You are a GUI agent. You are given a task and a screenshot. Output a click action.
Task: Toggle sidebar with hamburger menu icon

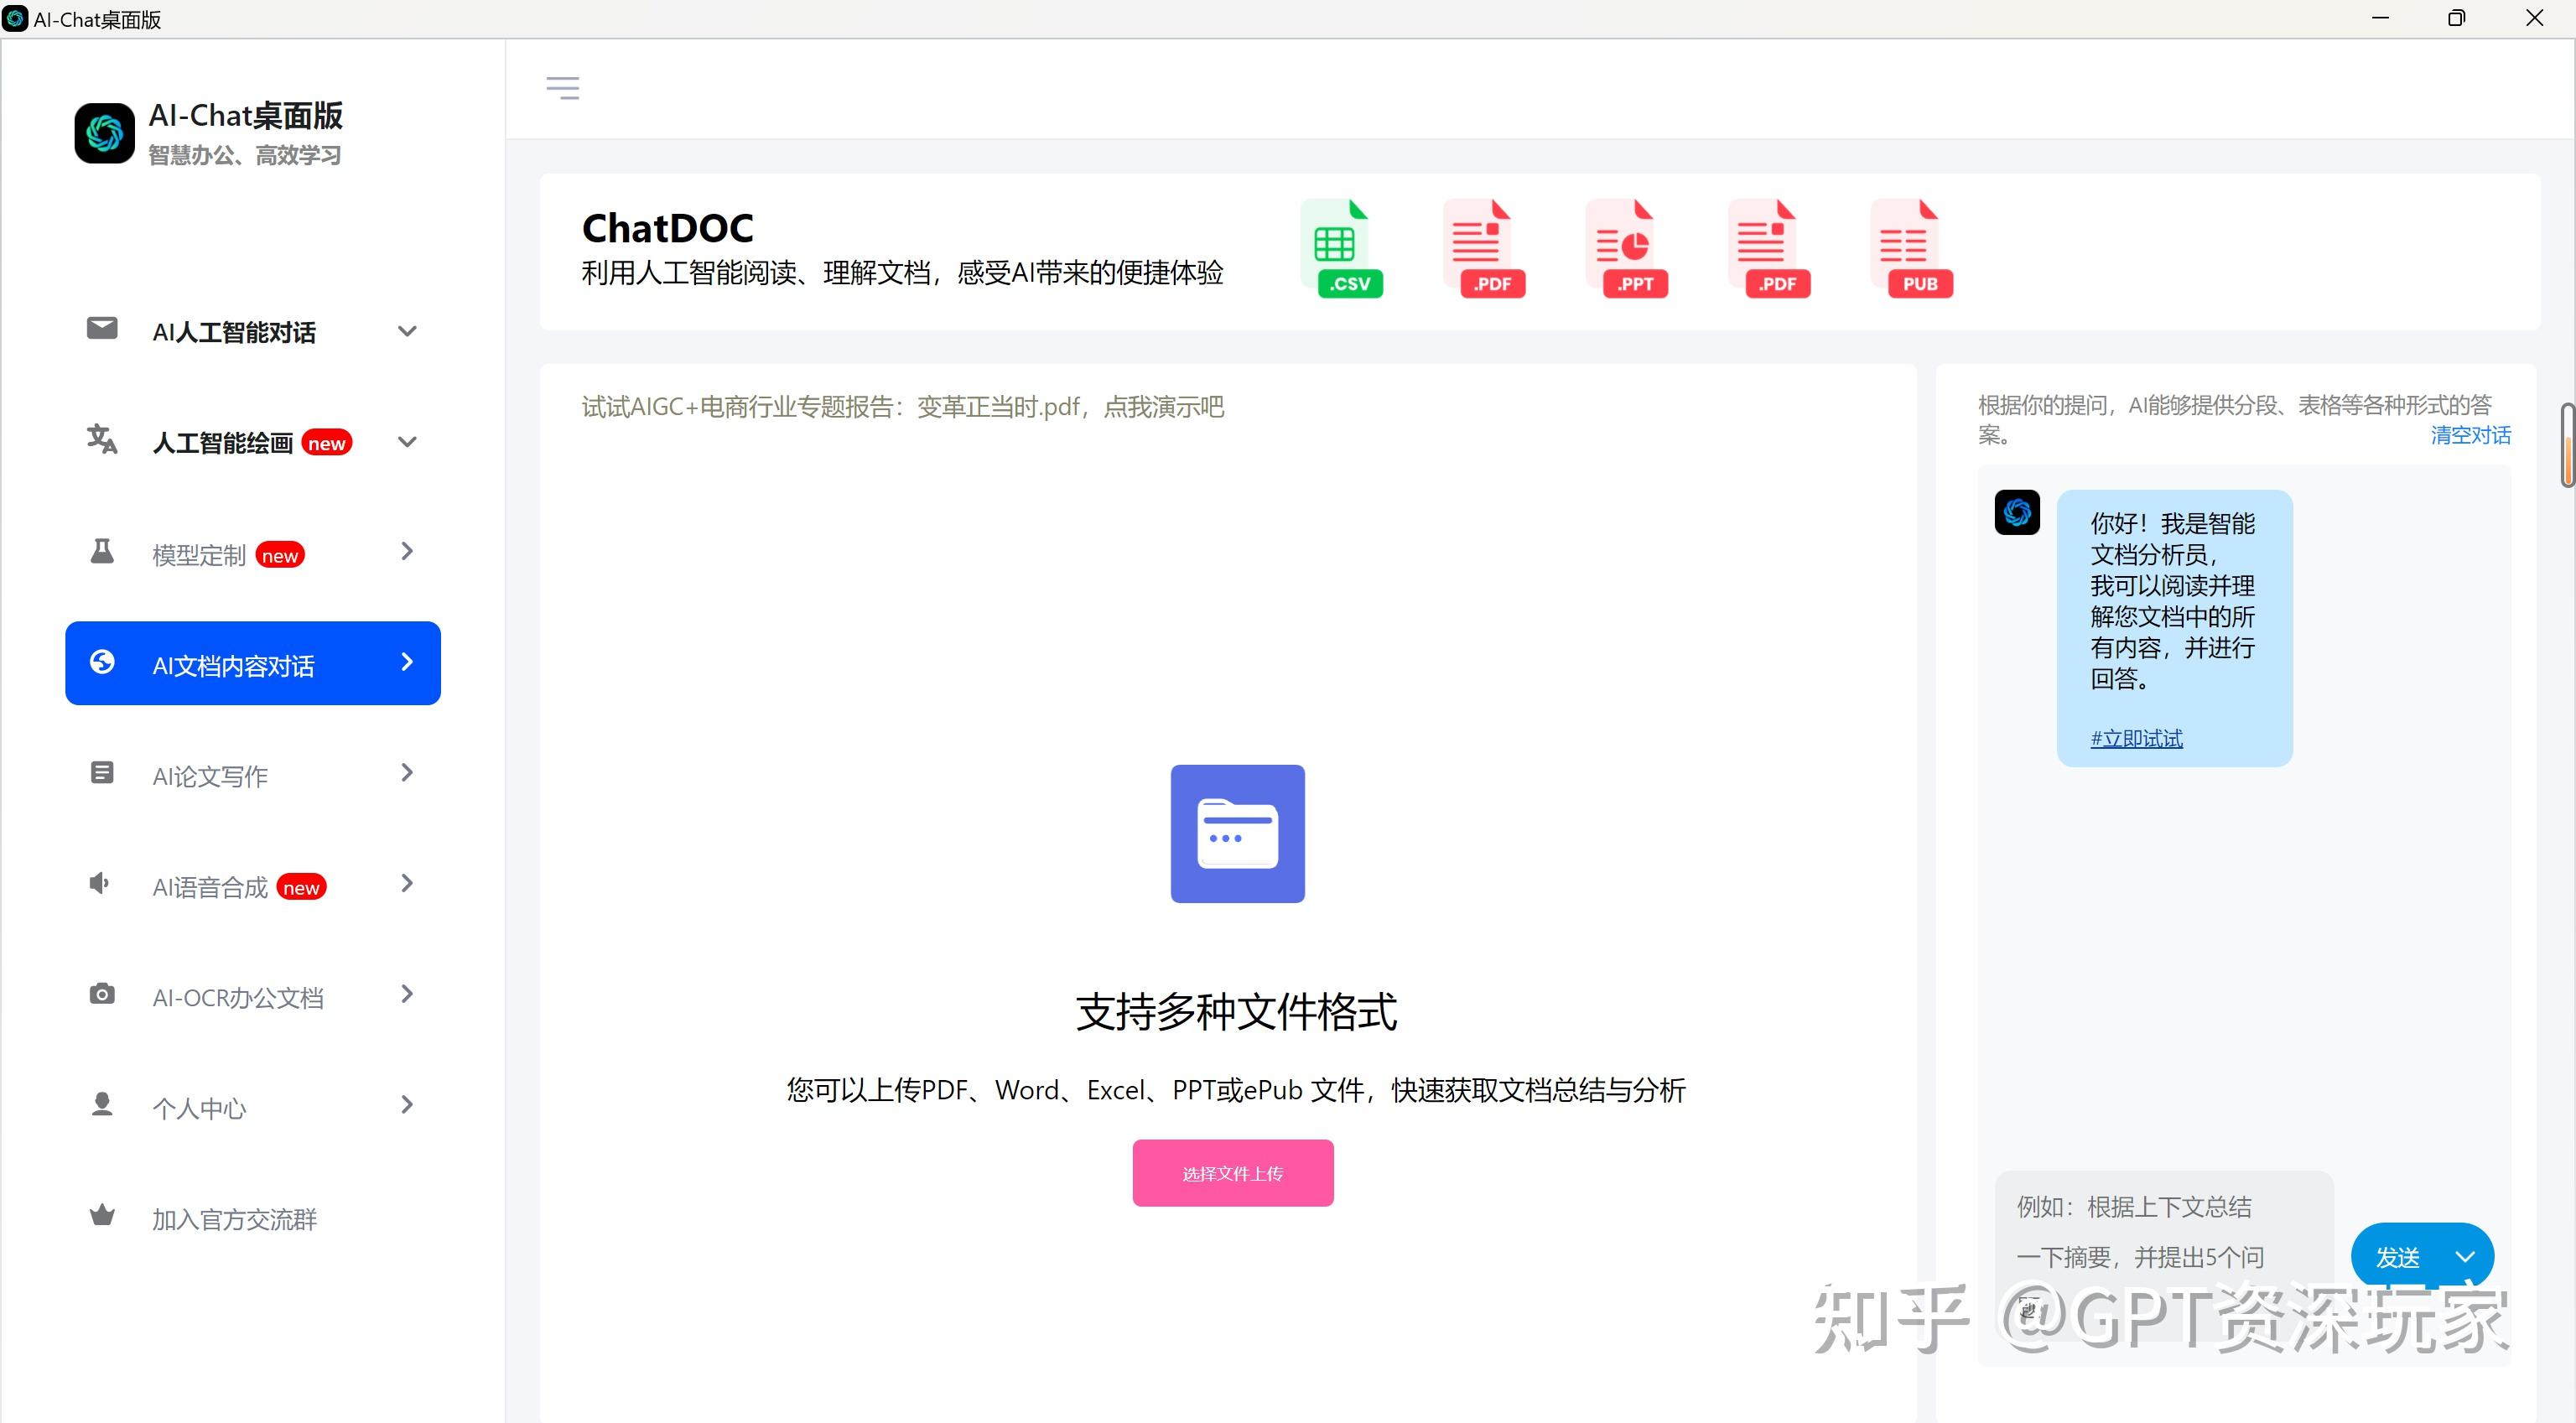(563, 88)
